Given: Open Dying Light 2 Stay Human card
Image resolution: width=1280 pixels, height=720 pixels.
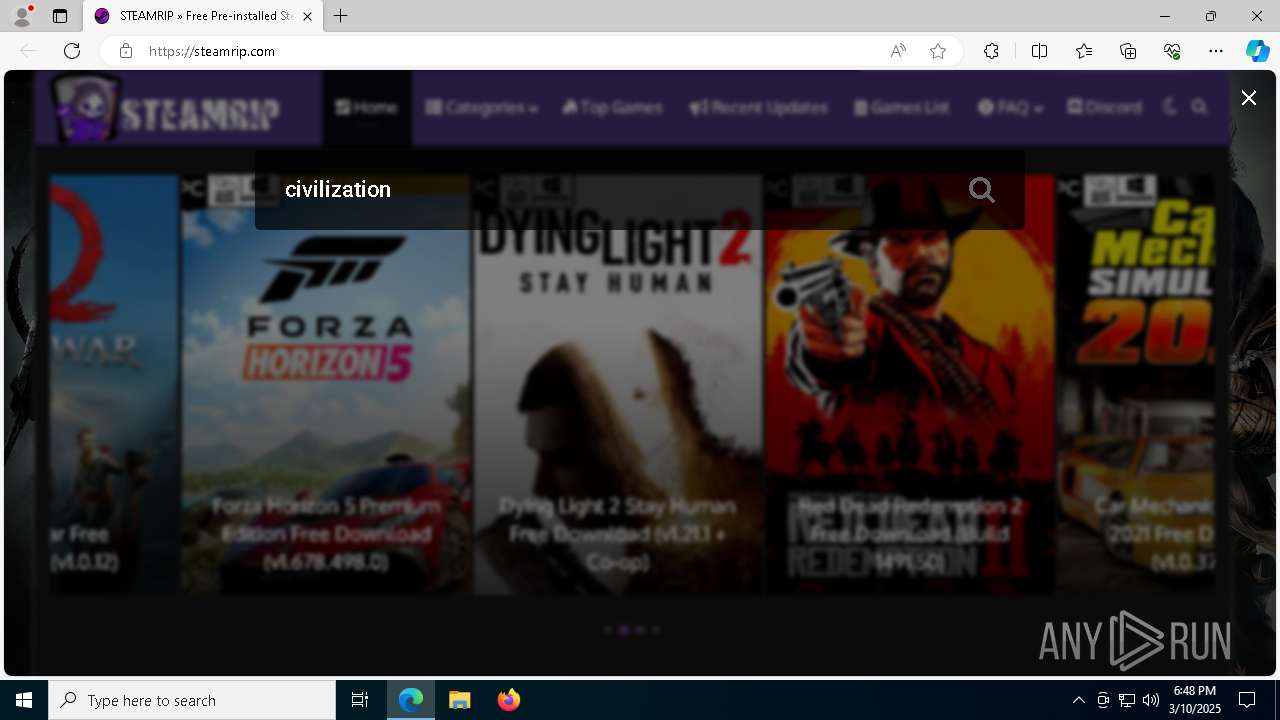Looking at the screenshot, I should tap(618, 385).
